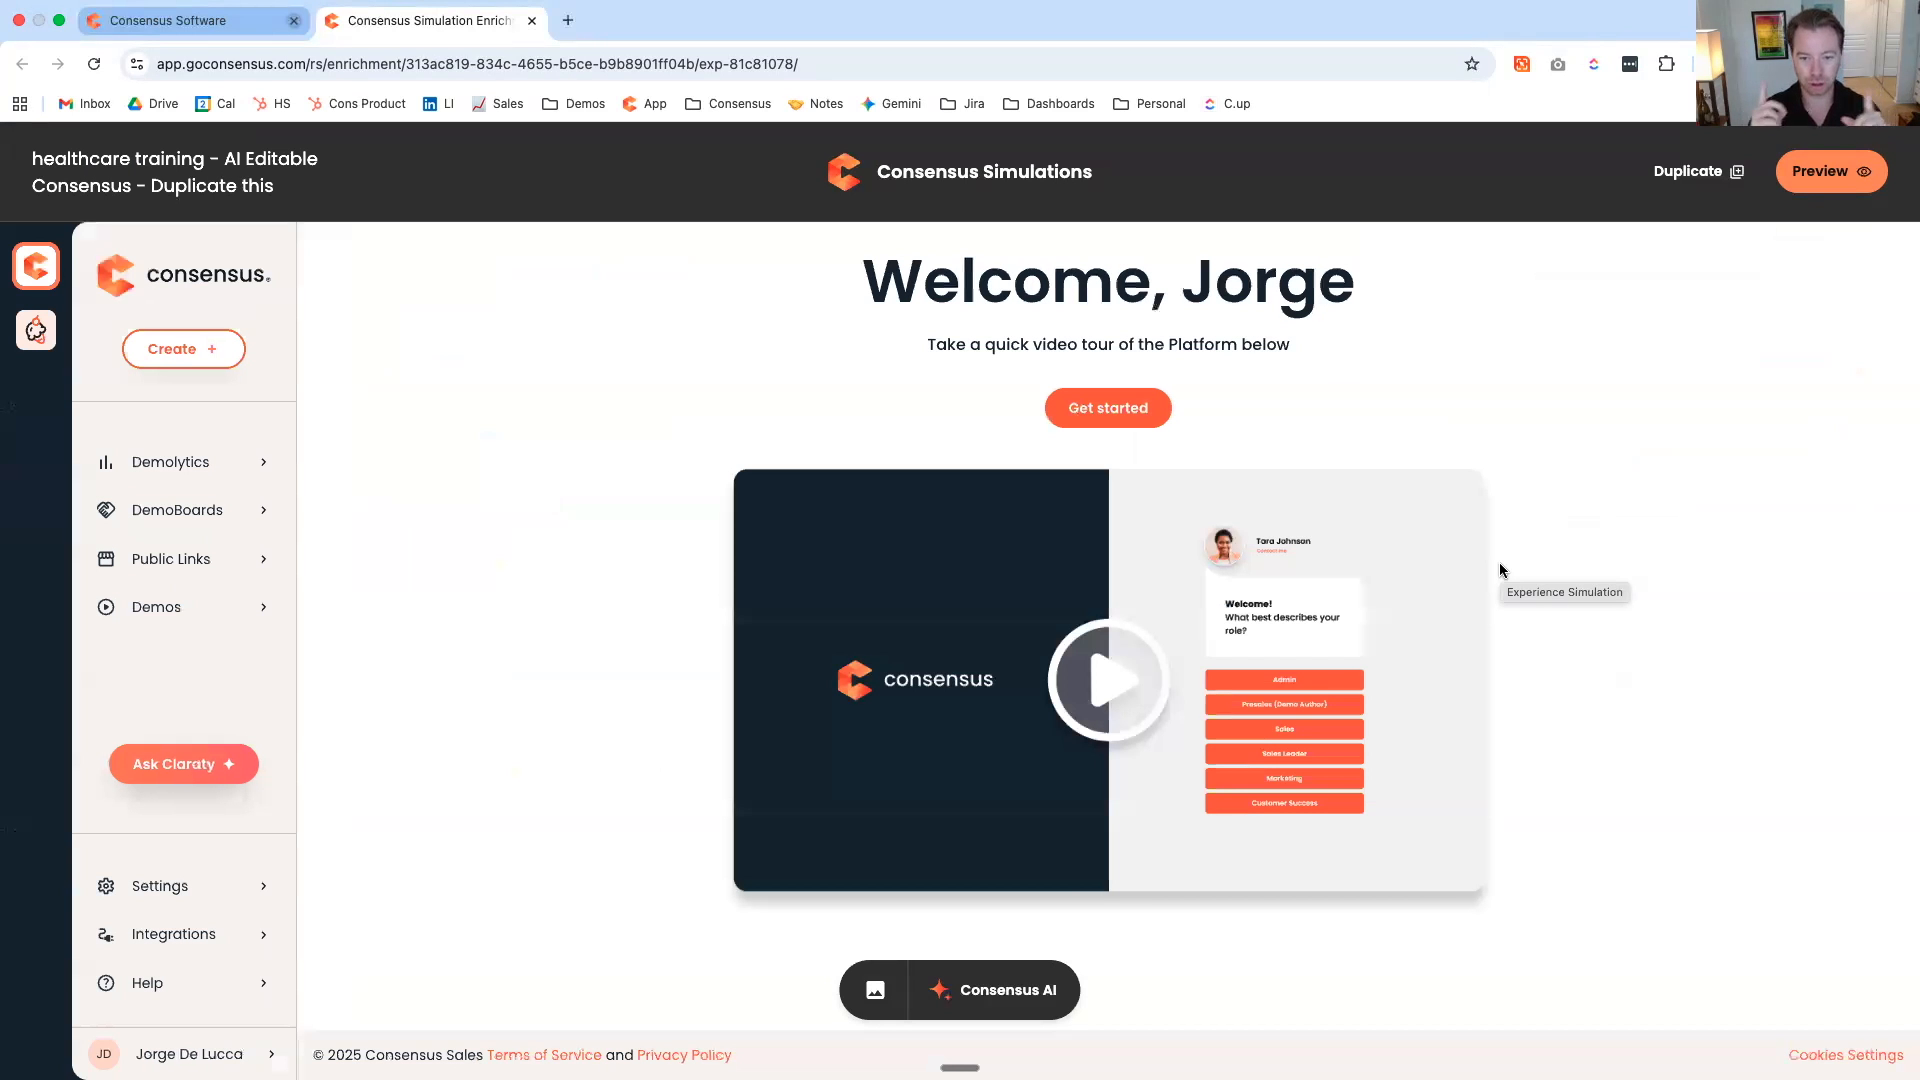Screen dimensions: 1920x1080
Task: Open the Integrations icon in the sidebar
Action: (x=106, y=934)
